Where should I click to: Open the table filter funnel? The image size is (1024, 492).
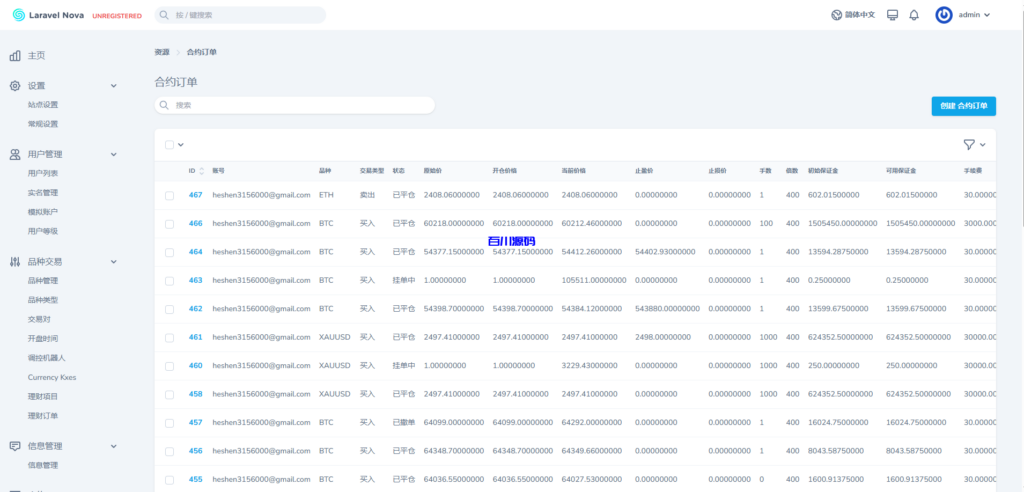(969, 144)
